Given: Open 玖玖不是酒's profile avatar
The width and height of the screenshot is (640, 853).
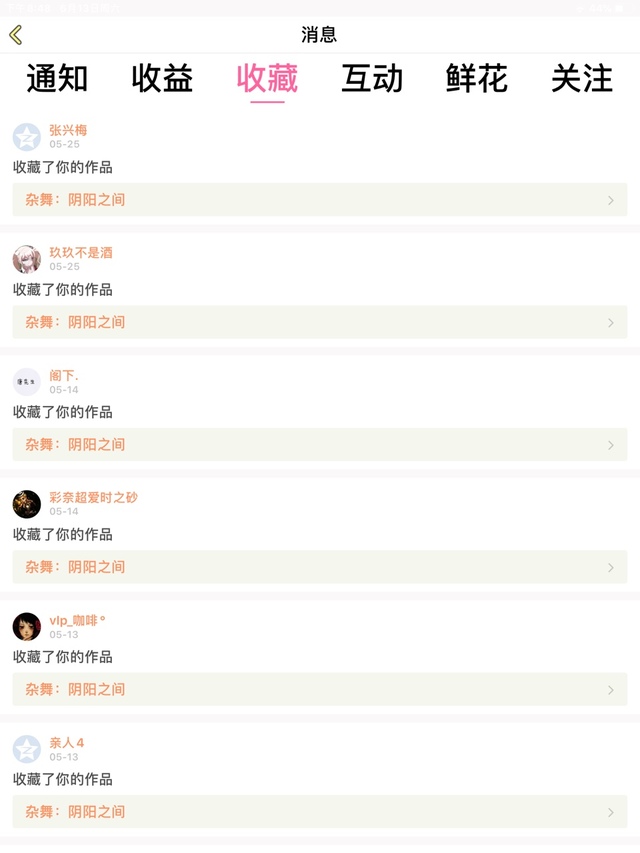Looking at the screenshot, I should tap(27, 259).
